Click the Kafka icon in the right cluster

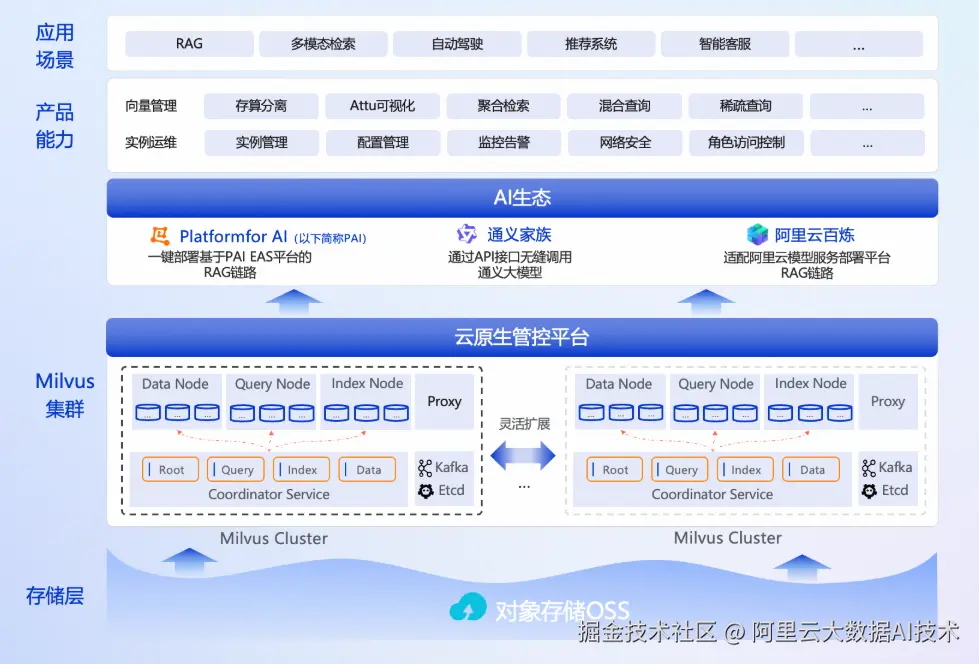[x=868, y=468]
